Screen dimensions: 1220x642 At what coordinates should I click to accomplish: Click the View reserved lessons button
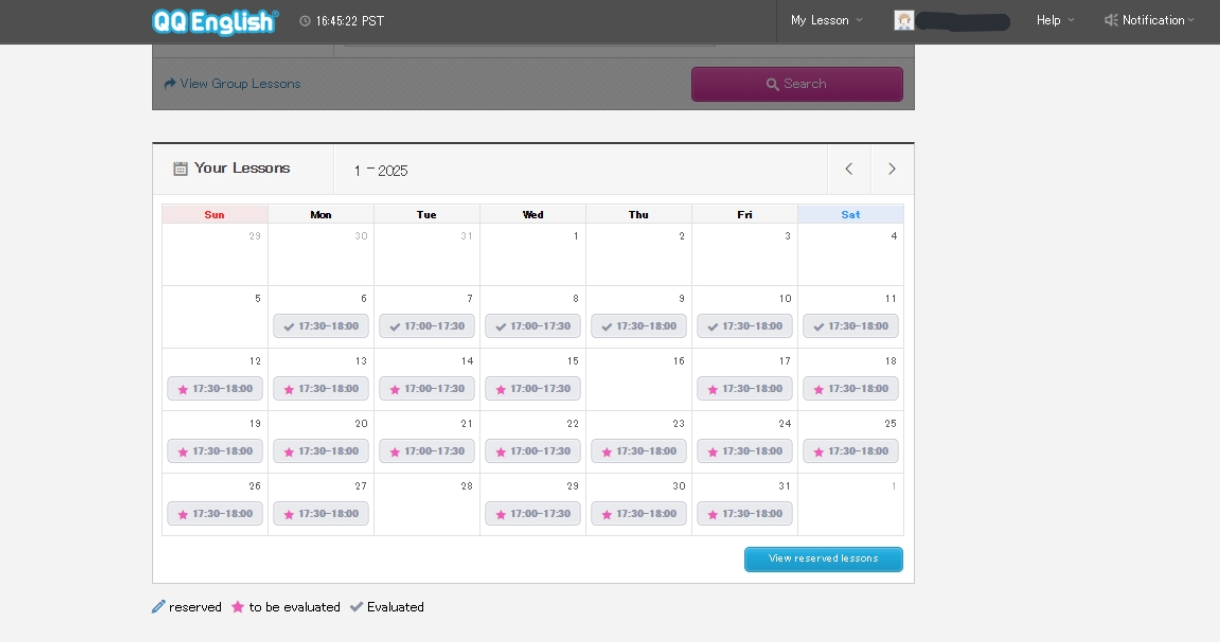tap(823, 559)
